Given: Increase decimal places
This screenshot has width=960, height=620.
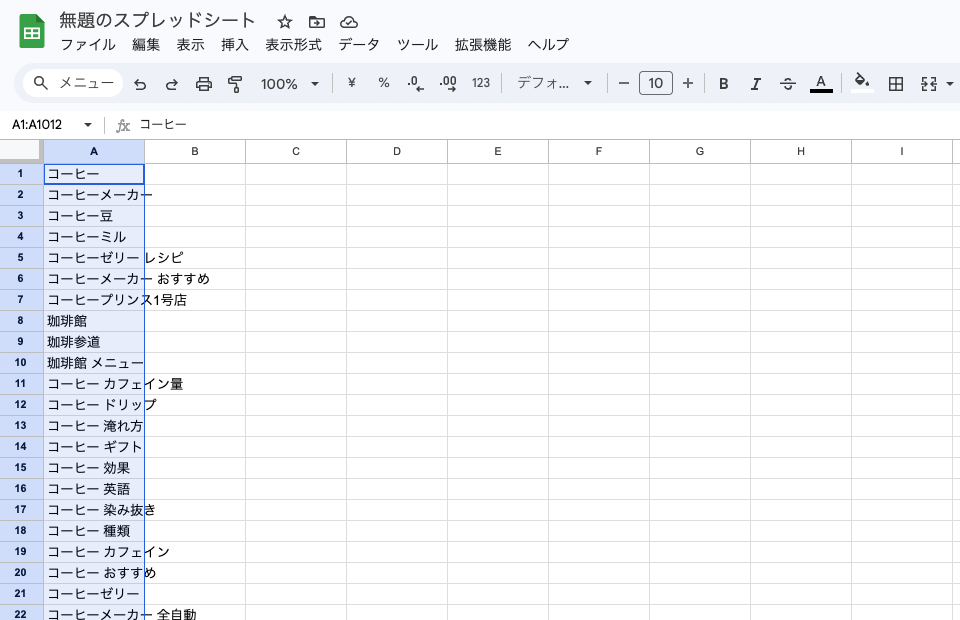Looking at the screenshot, I should (x=448, y=83).
